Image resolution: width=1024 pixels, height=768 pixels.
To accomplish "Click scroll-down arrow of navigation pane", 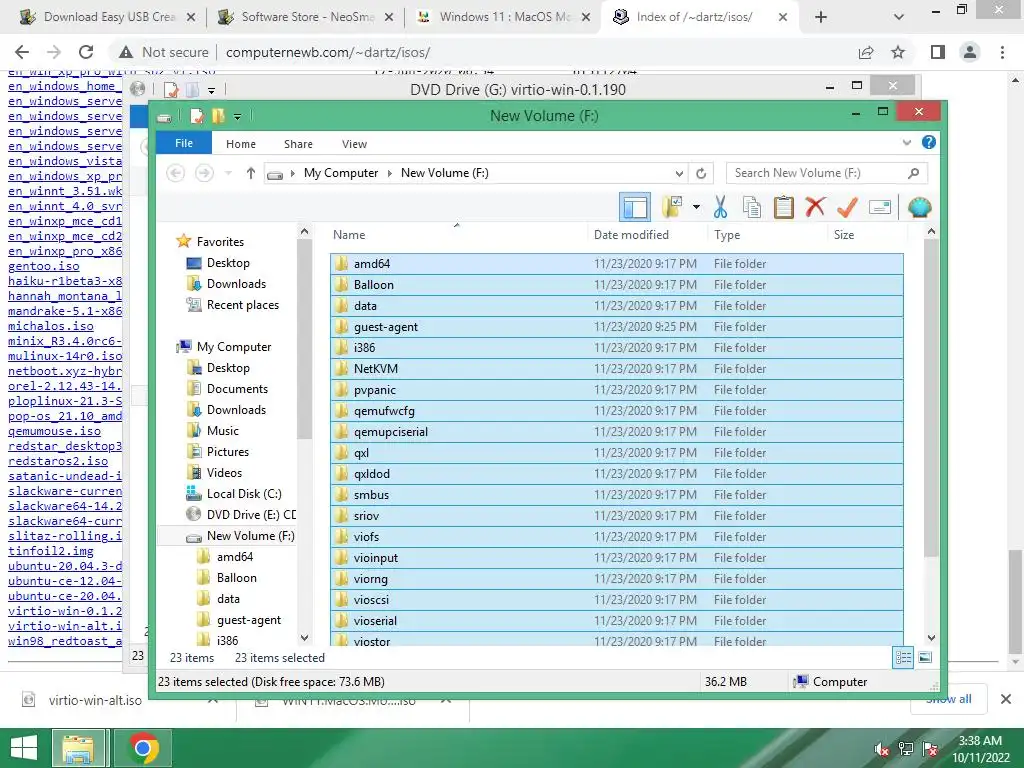I will click(x=304, y=638).
